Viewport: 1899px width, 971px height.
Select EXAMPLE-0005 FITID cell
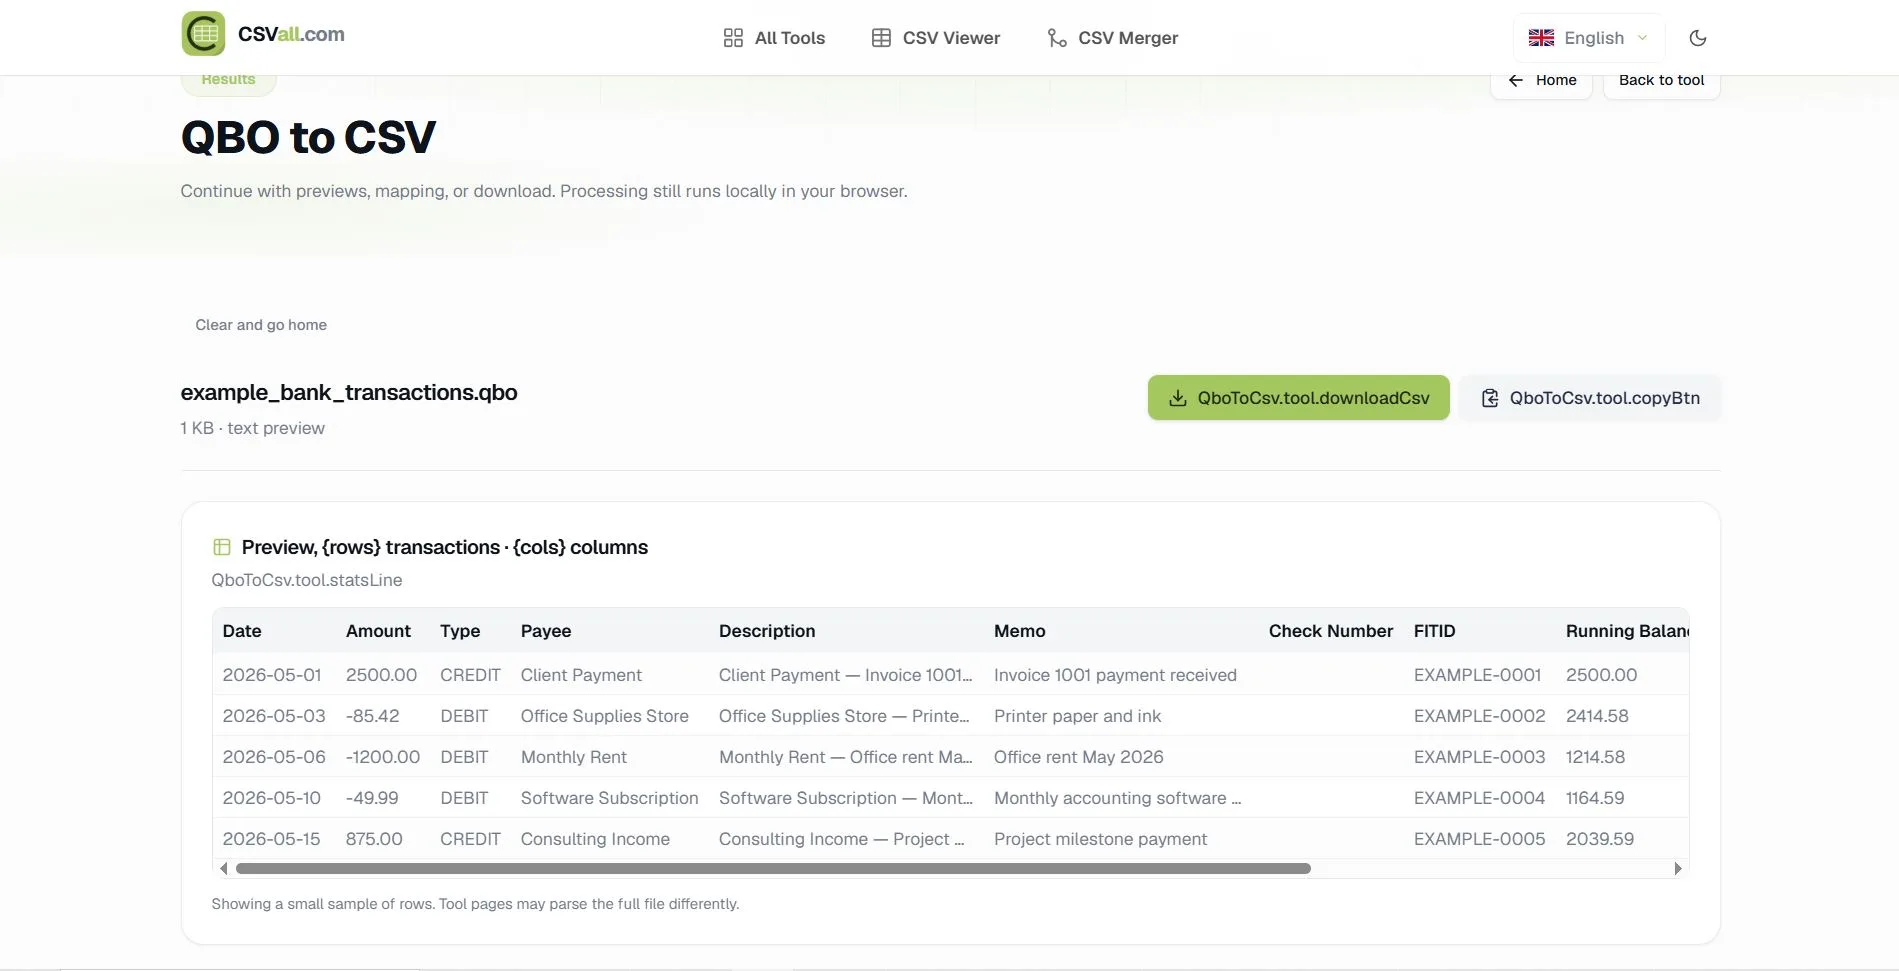1479,839
